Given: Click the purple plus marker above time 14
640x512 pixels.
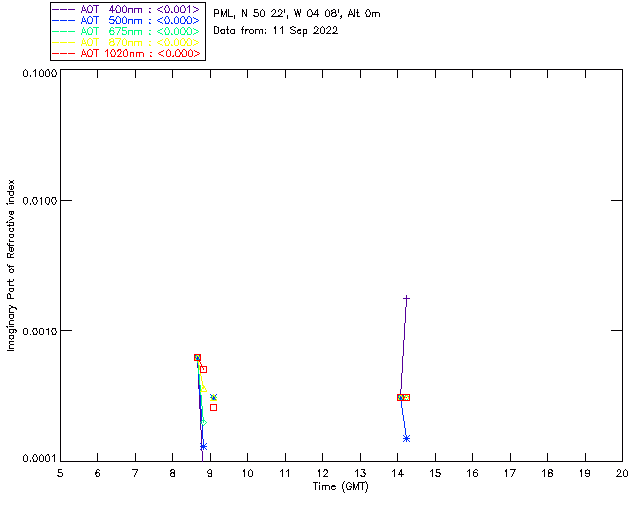Looking at the screenshot, I should tap(406, 299).
